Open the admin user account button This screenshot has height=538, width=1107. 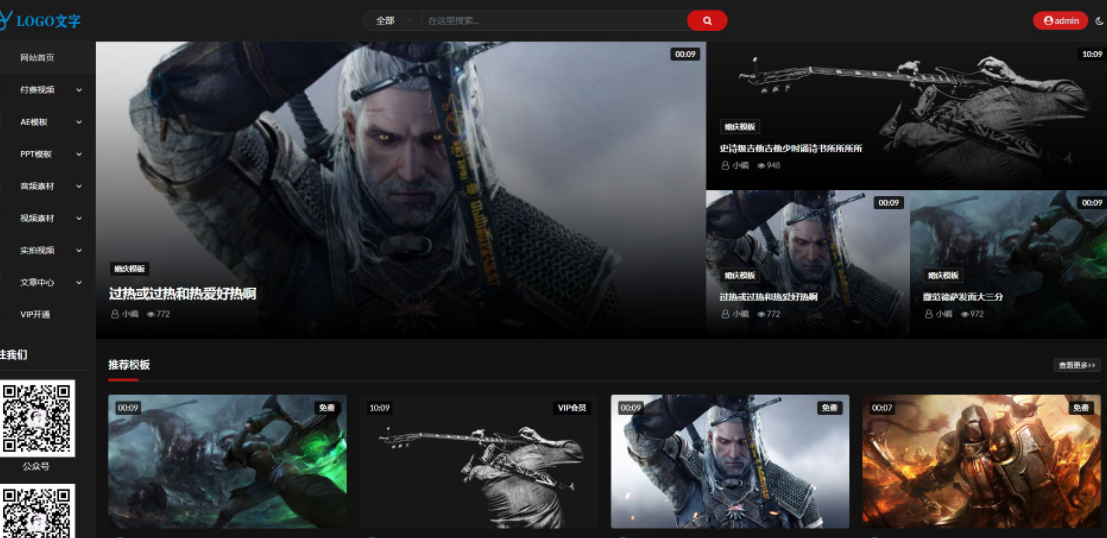[x=1060, y=20]
